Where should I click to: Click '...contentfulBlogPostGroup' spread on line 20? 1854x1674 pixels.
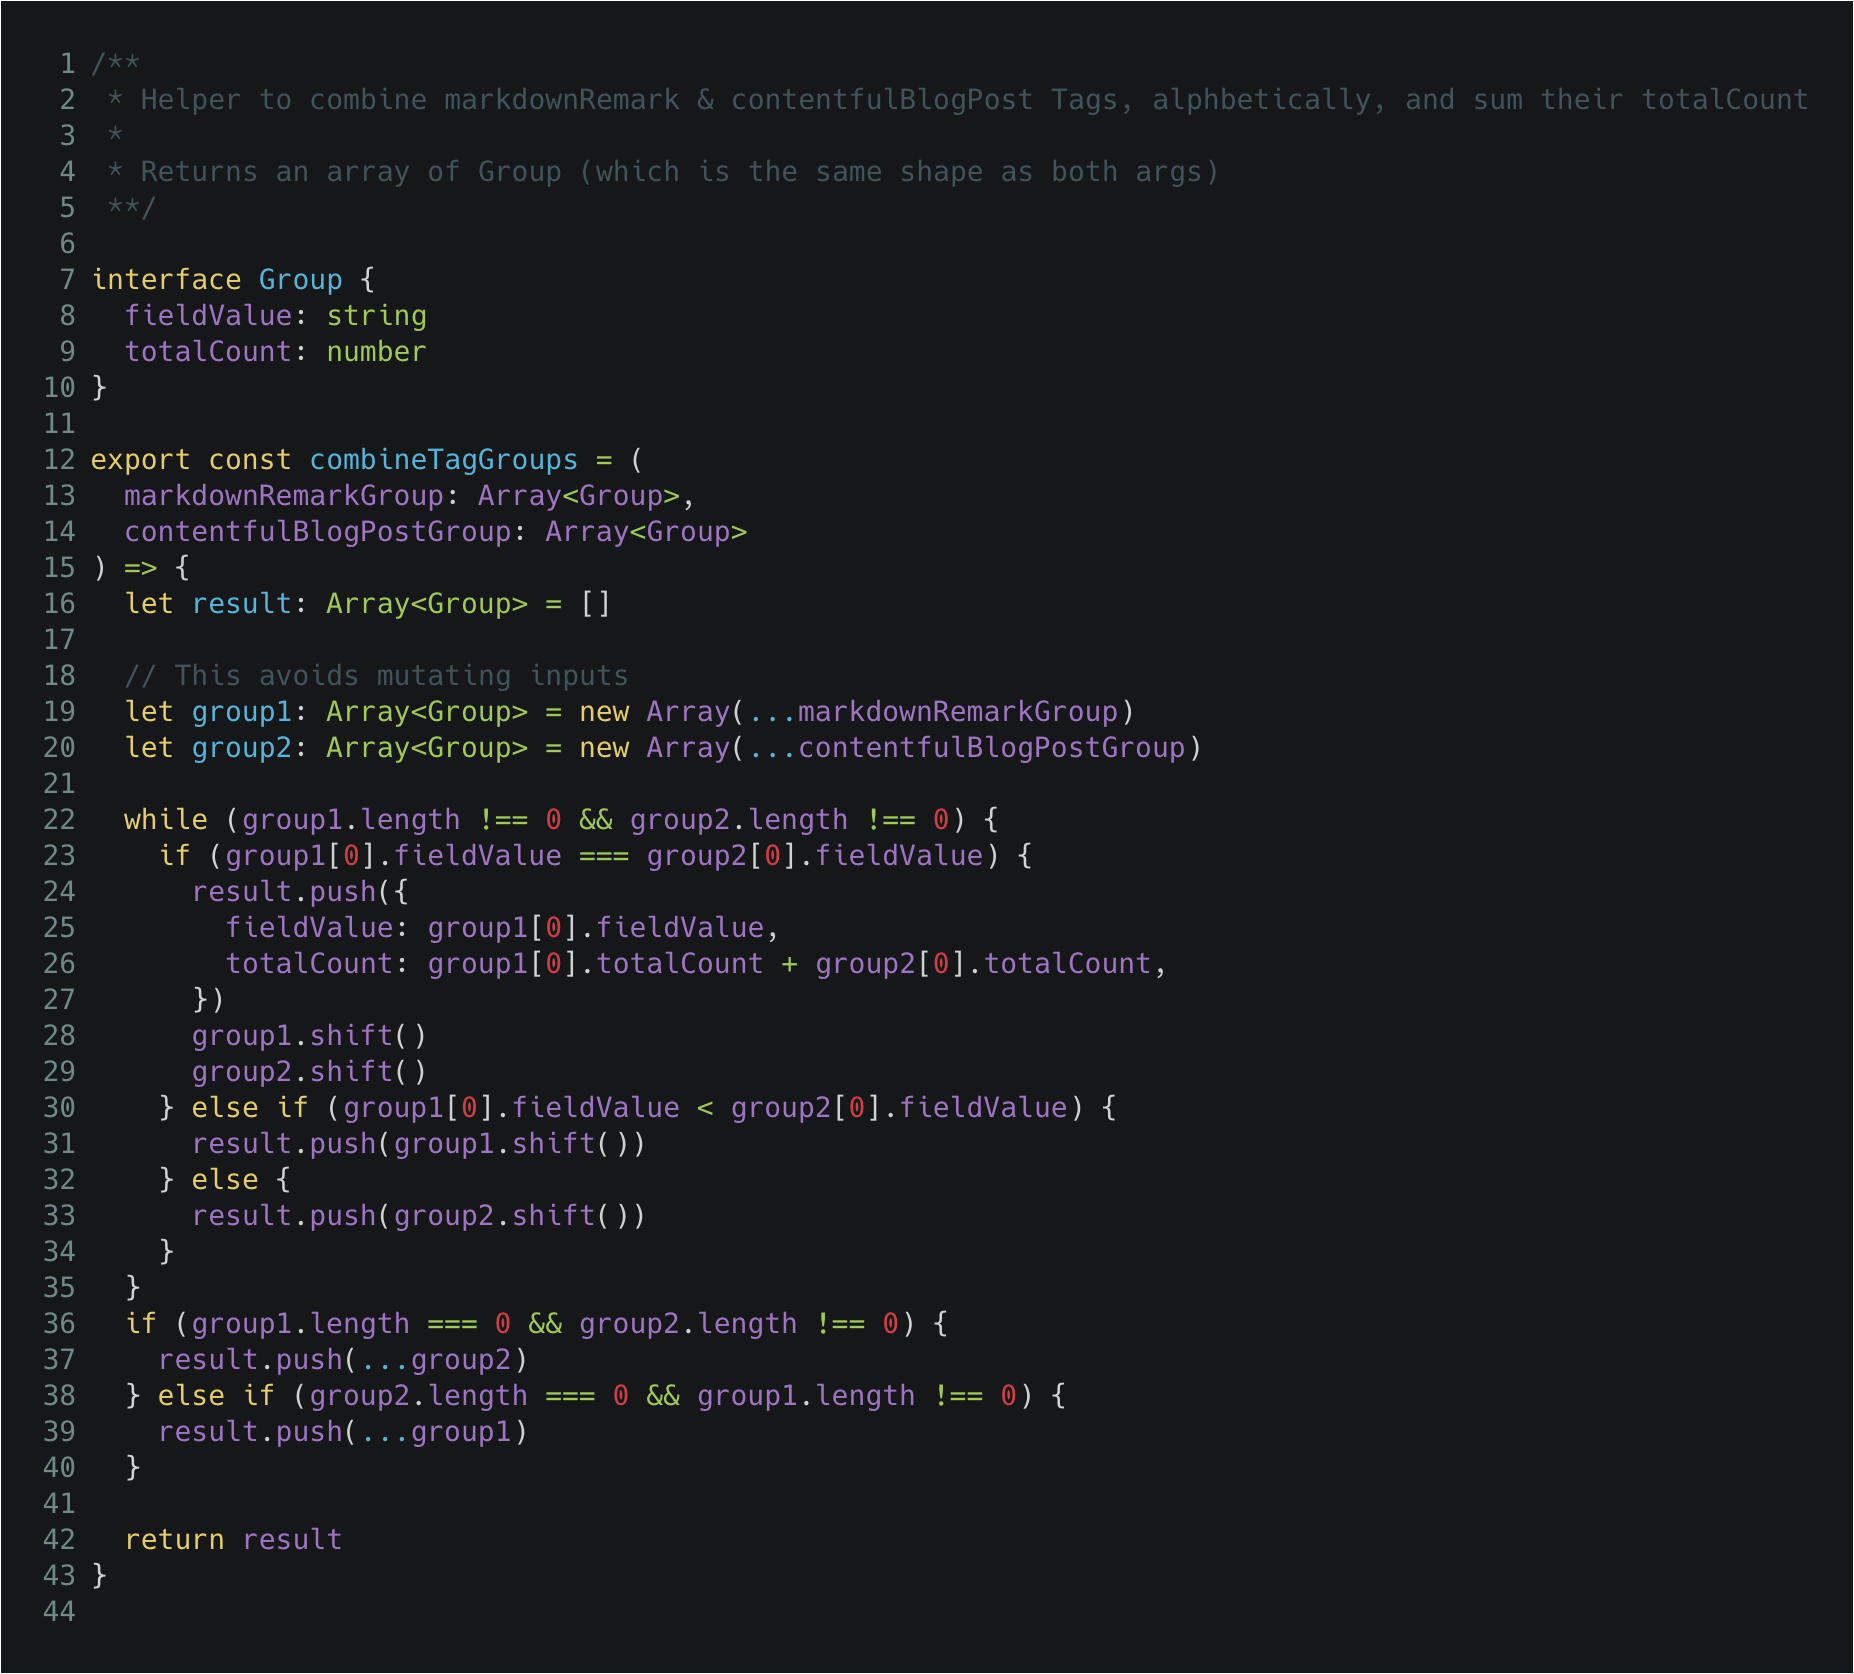[x=966, y=748]
